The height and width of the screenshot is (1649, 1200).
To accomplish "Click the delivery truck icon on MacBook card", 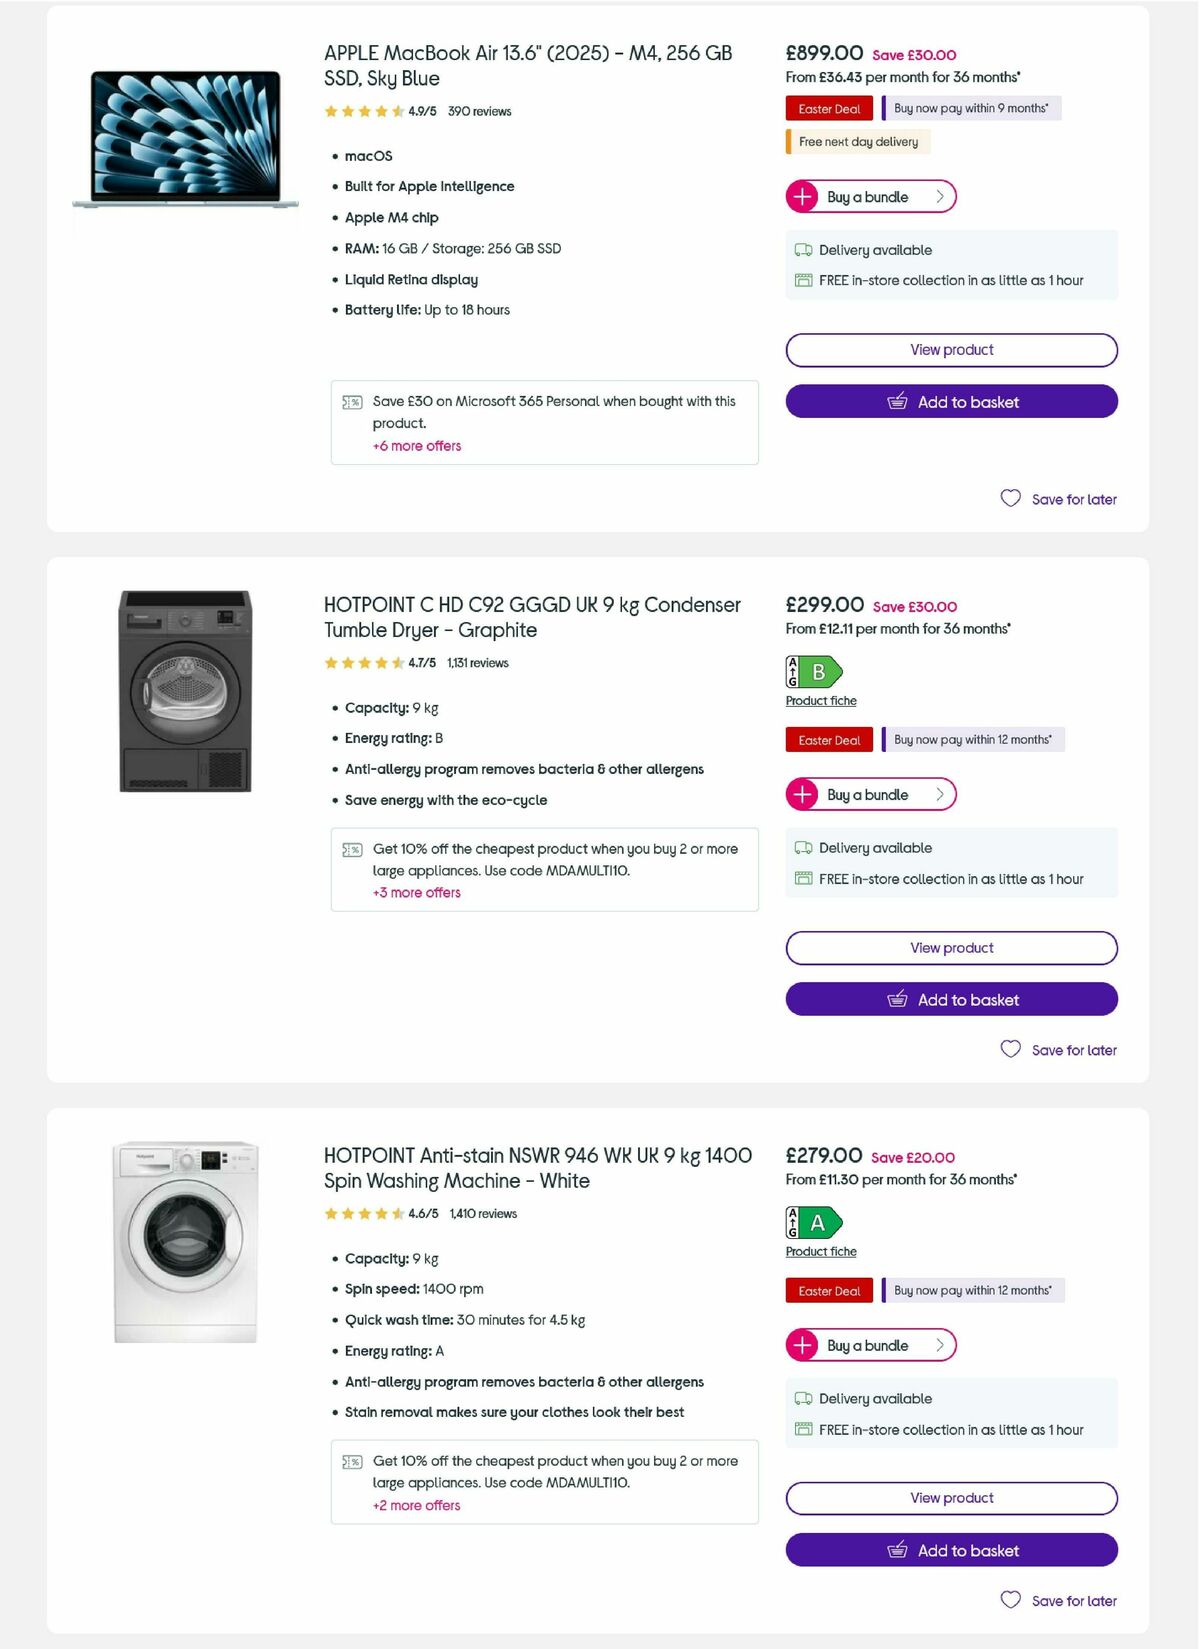I will [802, 250].
